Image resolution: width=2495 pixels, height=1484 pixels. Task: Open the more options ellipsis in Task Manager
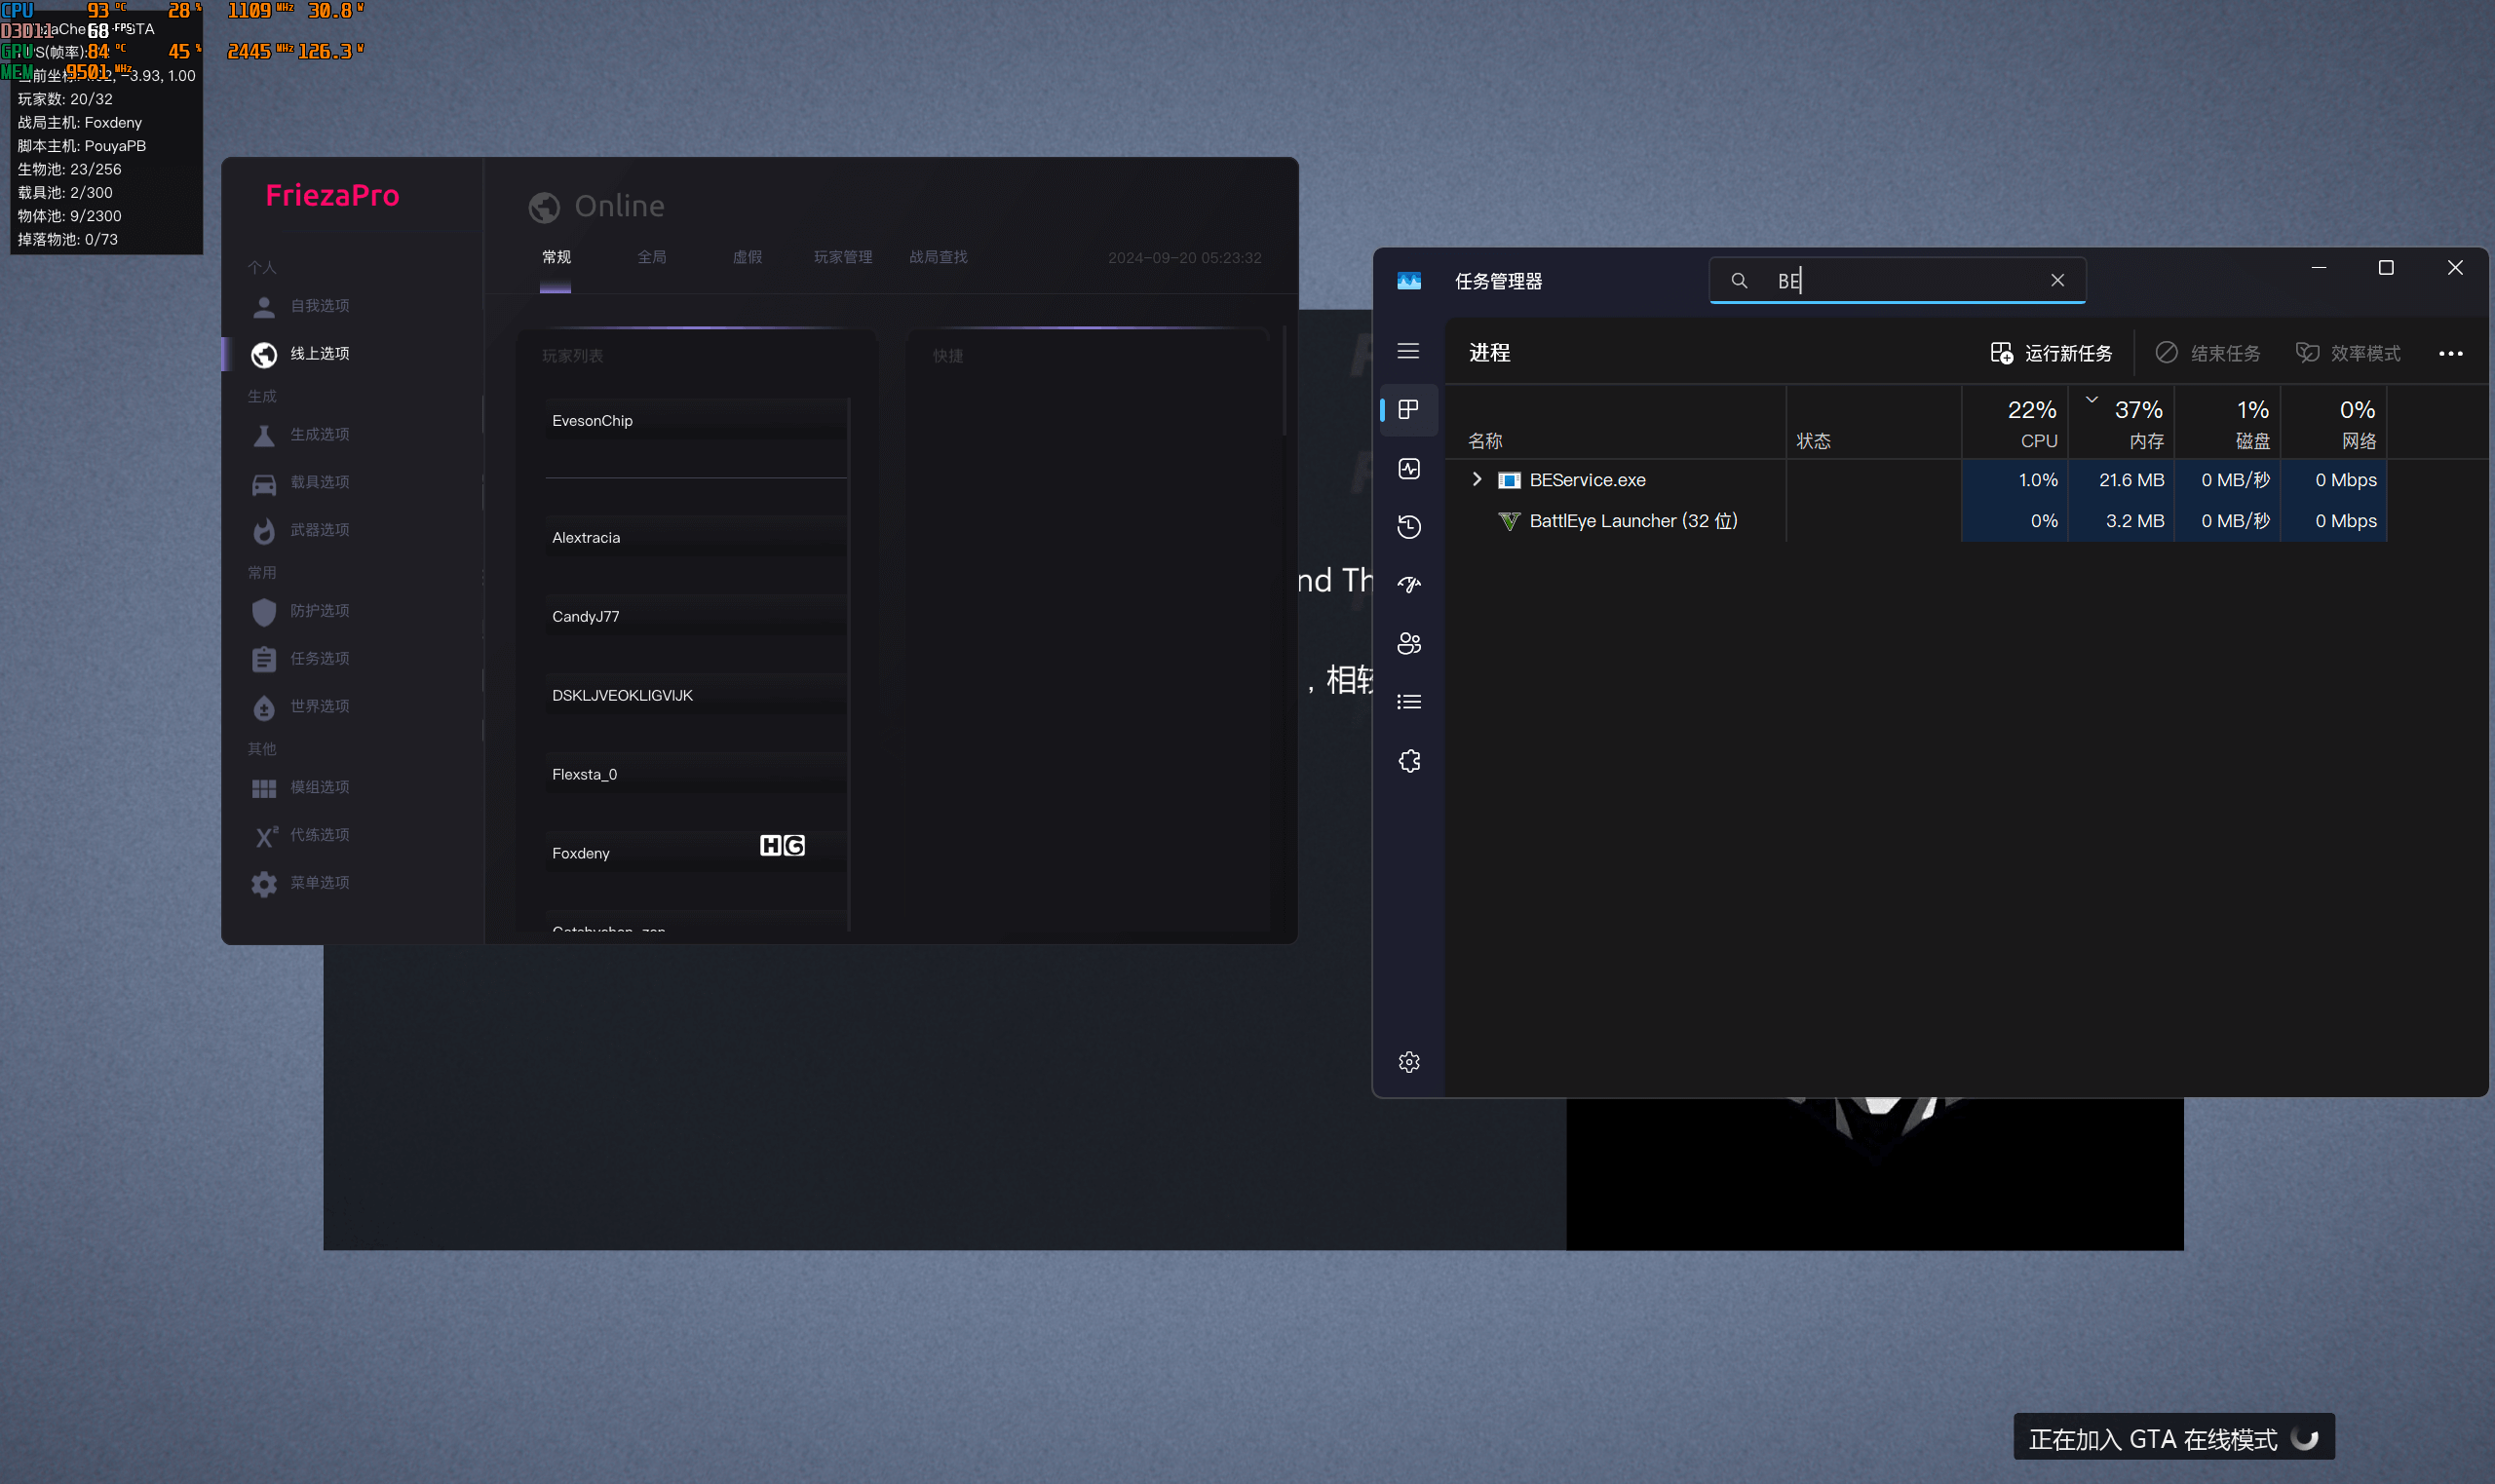tap(2450, 354)
